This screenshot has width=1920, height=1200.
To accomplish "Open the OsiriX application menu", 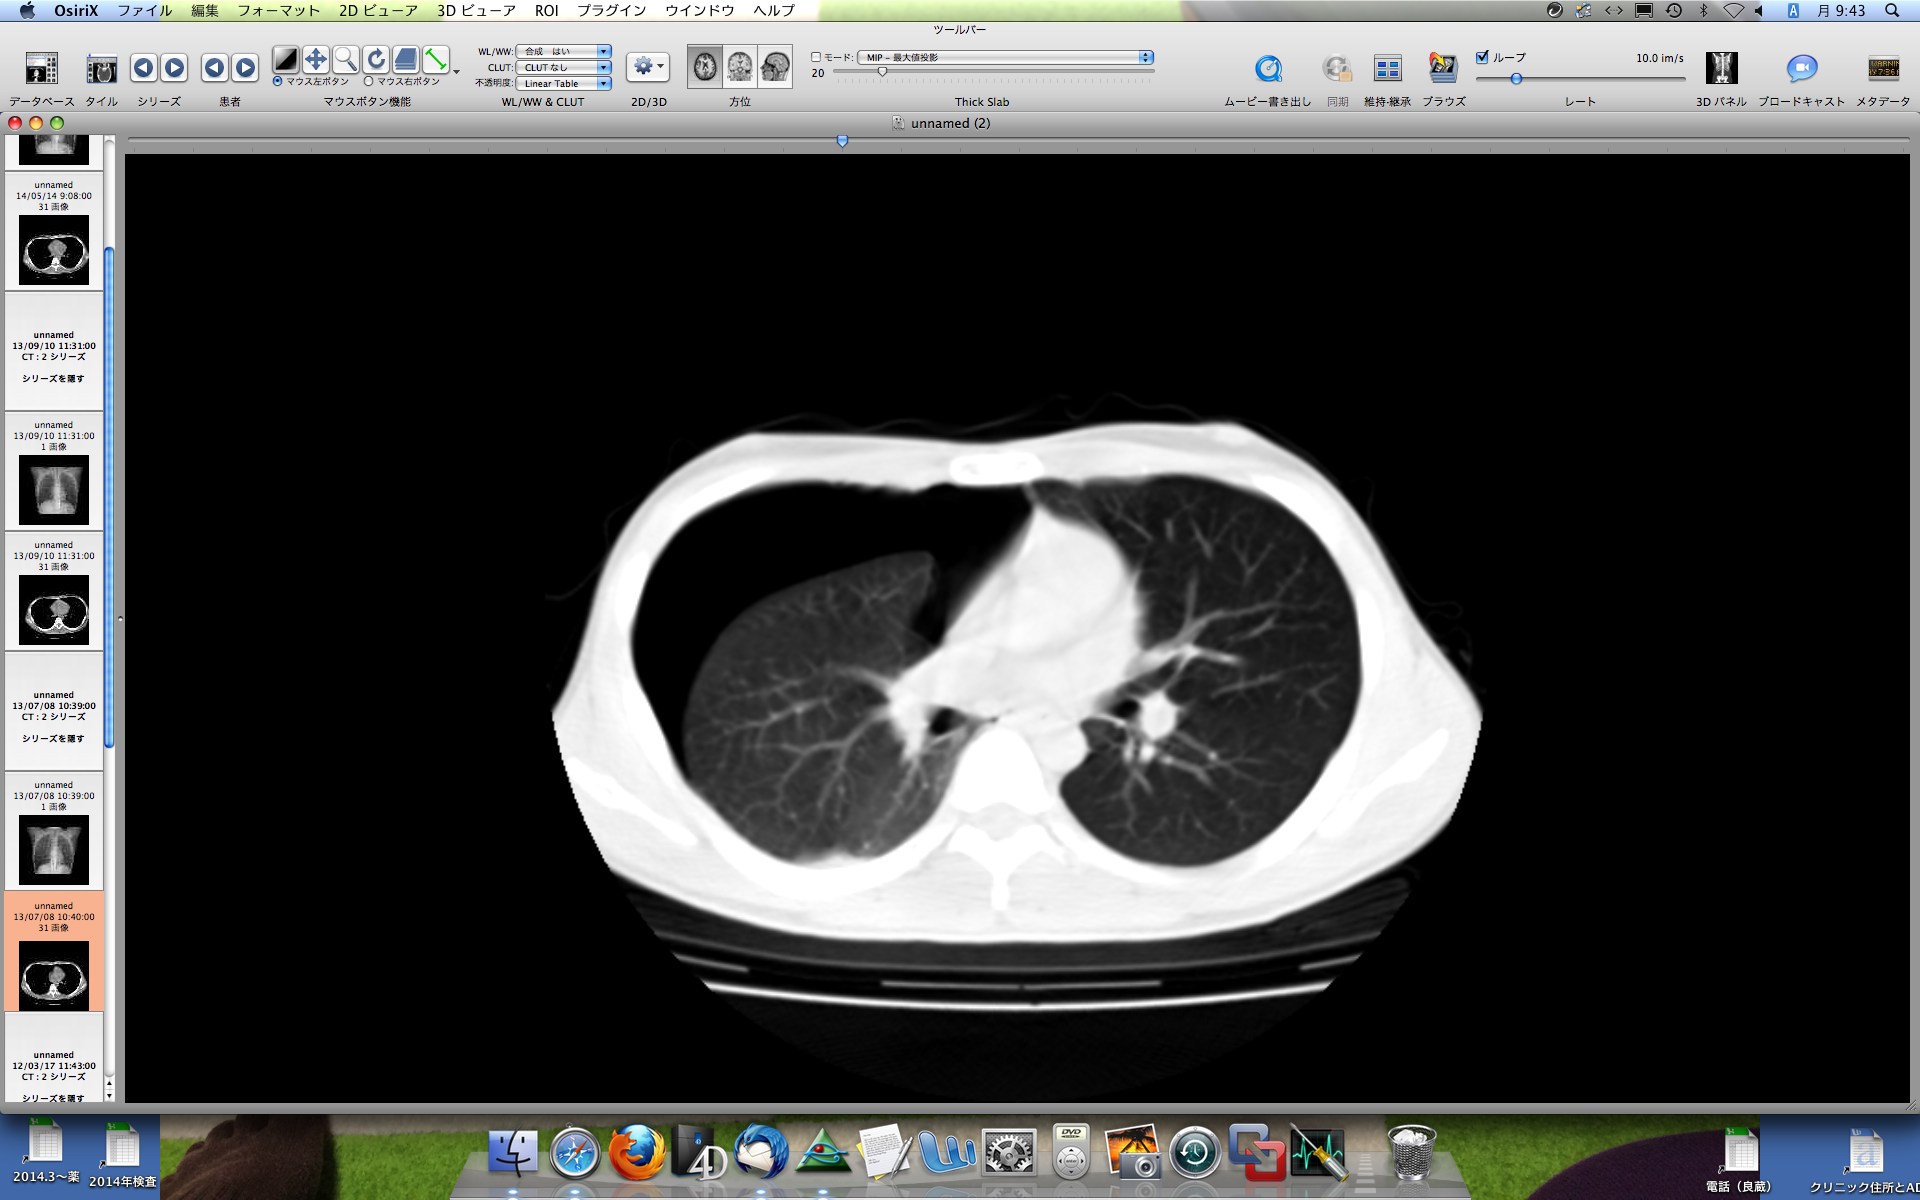I will (76, 10).
